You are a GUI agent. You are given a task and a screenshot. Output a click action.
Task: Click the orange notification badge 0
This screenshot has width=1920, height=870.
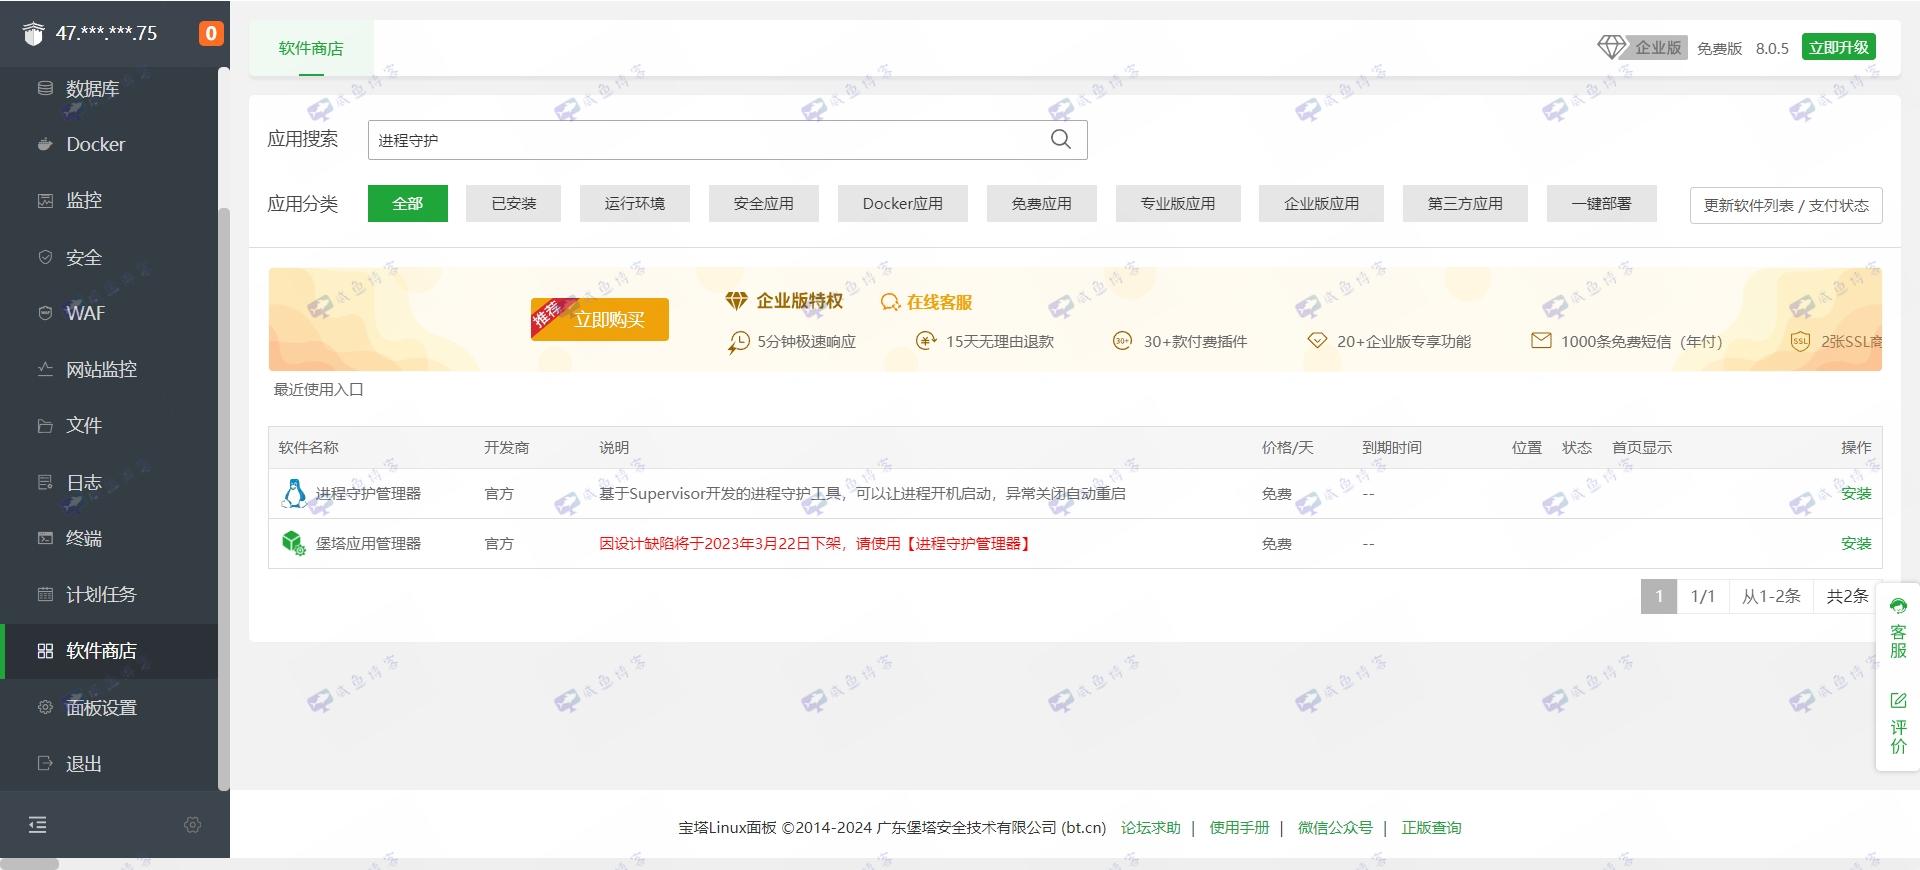pos(211,33)
